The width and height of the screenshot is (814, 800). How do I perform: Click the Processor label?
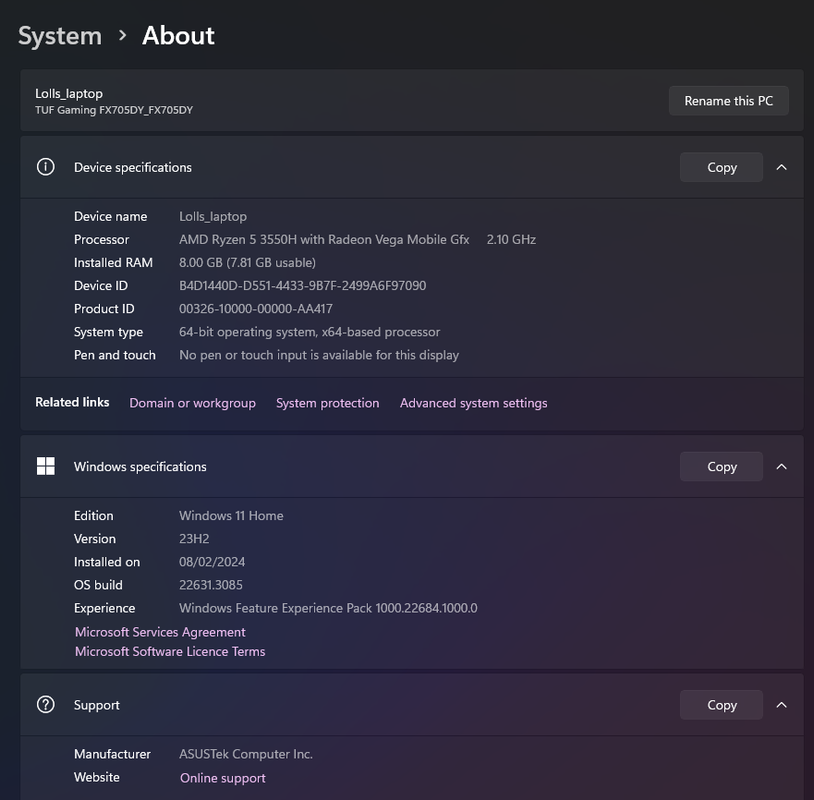click(x=101, y=239)
